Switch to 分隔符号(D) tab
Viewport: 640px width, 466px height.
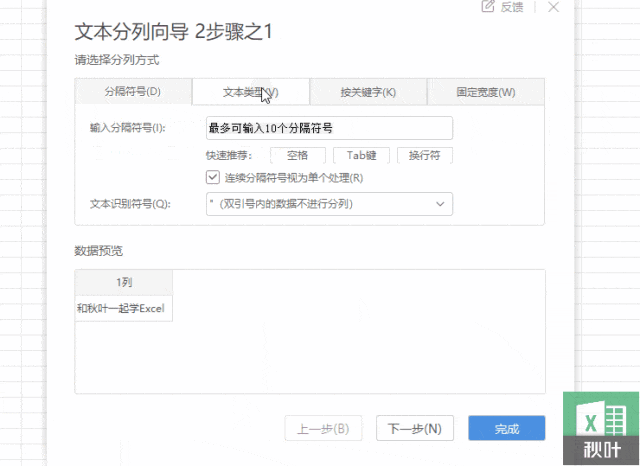pyautogui.click(x=133, y=91)
